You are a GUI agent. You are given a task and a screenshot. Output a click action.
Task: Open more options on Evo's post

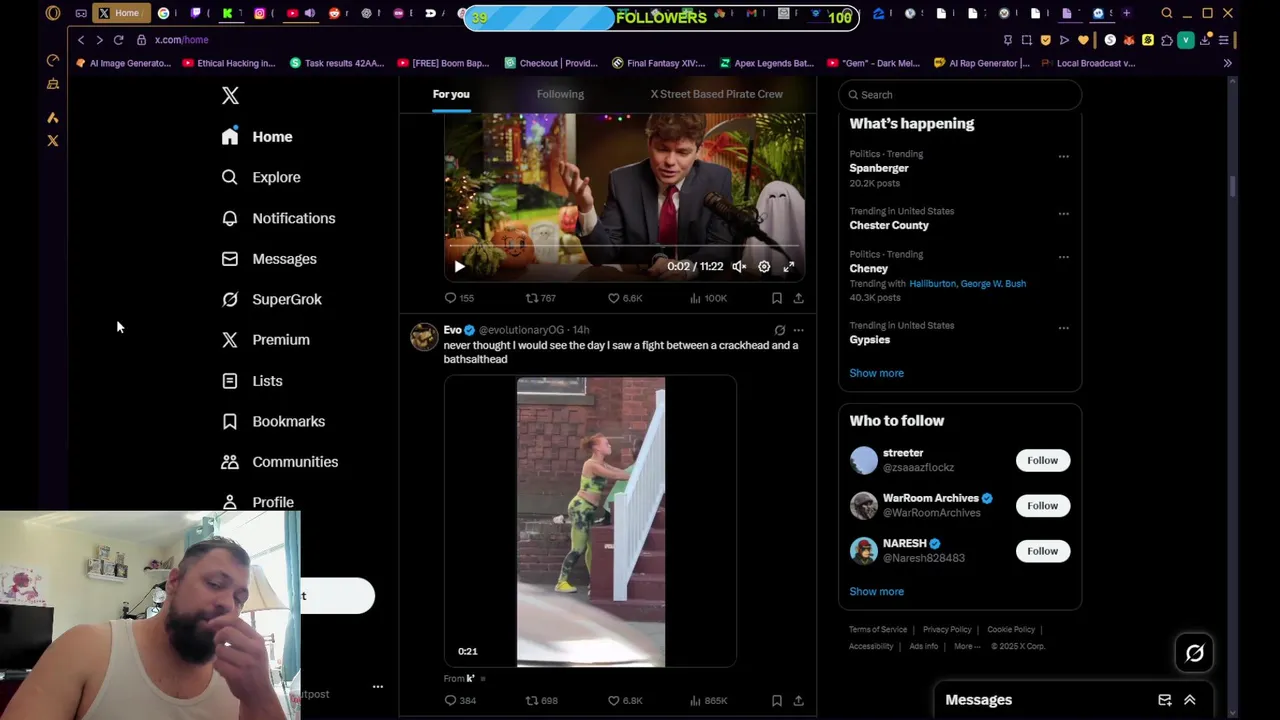tap(798, 330)
